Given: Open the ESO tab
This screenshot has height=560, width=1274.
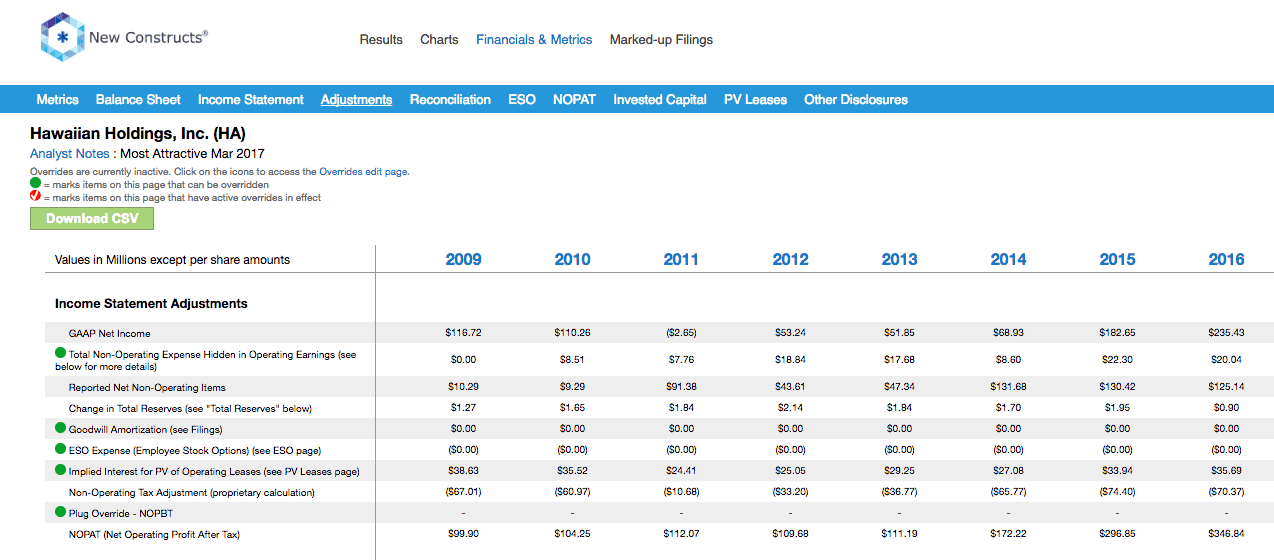Looking at the screenshot, I should click(522, 99).
